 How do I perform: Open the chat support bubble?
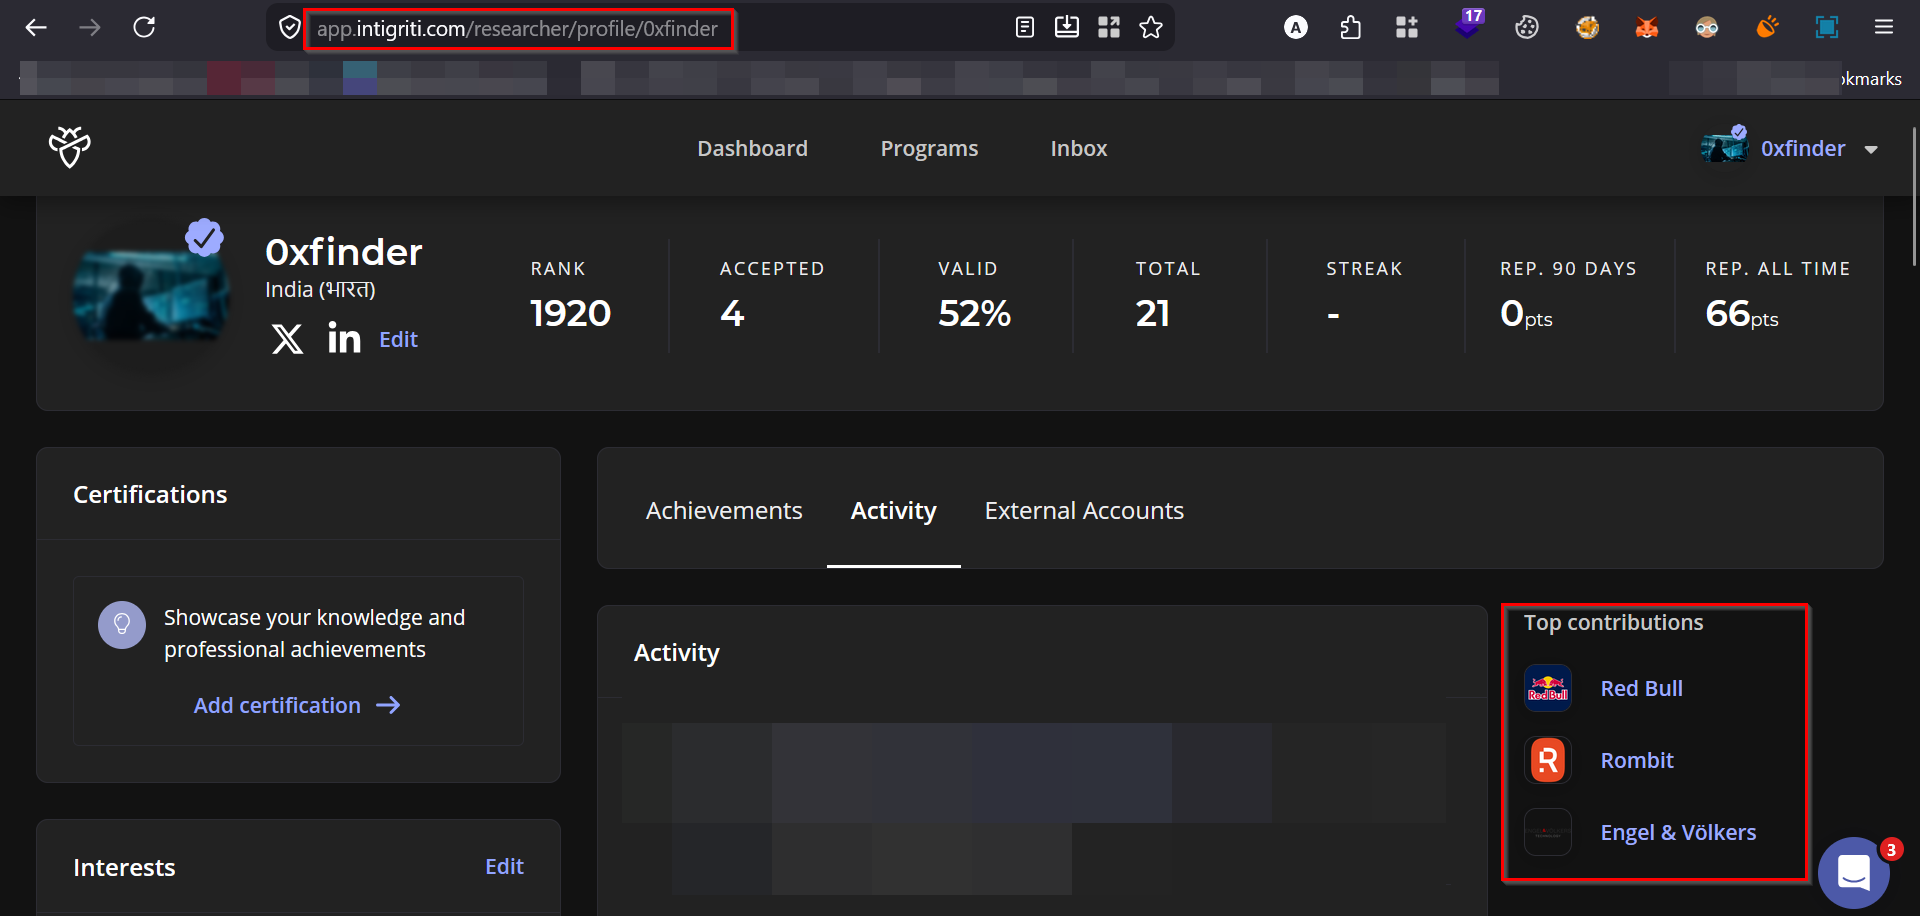tap(1853, 872)
